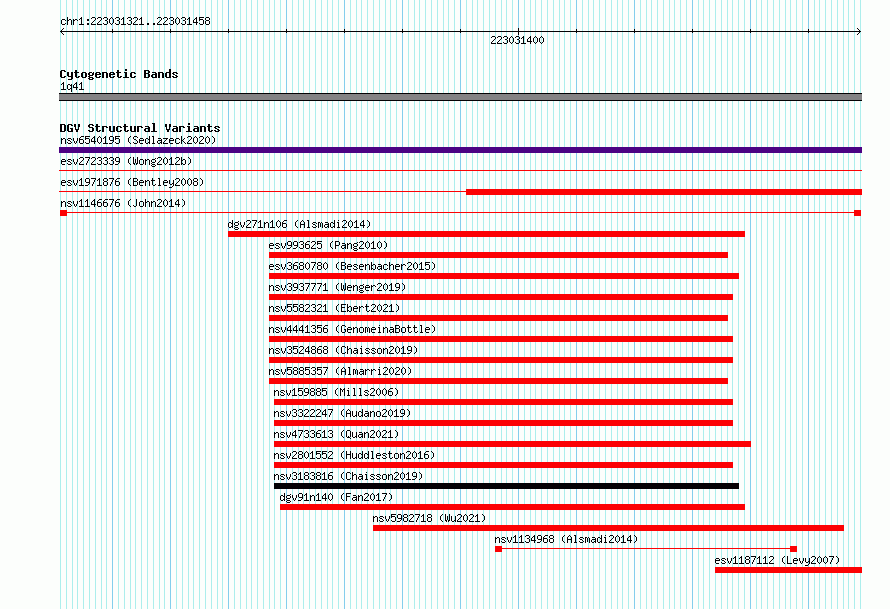Click the red esv993625 variant bar

(498, 255)
